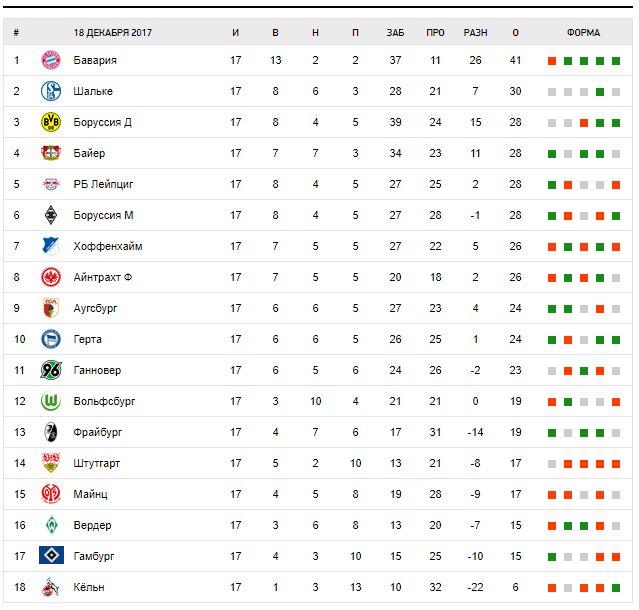Click the Schalke club crest icon
This screenshot has height=610, width=639.
50,92
